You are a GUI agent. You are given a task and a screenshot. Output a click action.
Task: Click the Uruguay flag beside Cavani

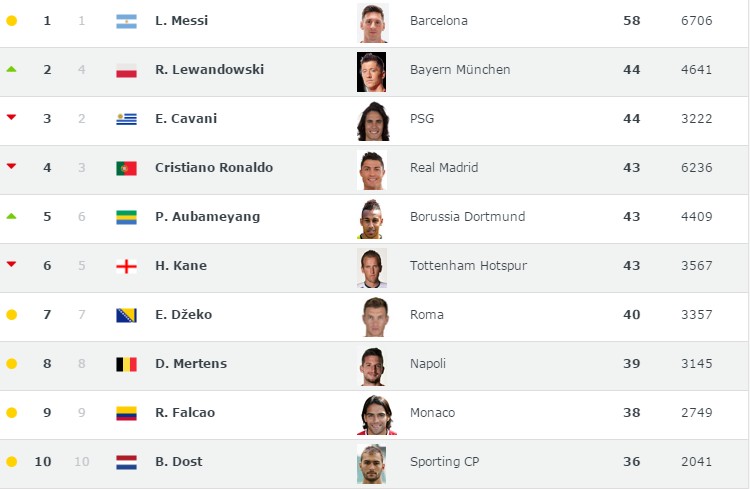(126, 119)
